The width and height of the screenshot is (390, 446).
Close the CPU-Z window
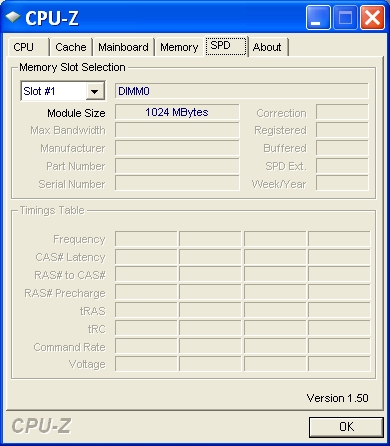[372, 17]
